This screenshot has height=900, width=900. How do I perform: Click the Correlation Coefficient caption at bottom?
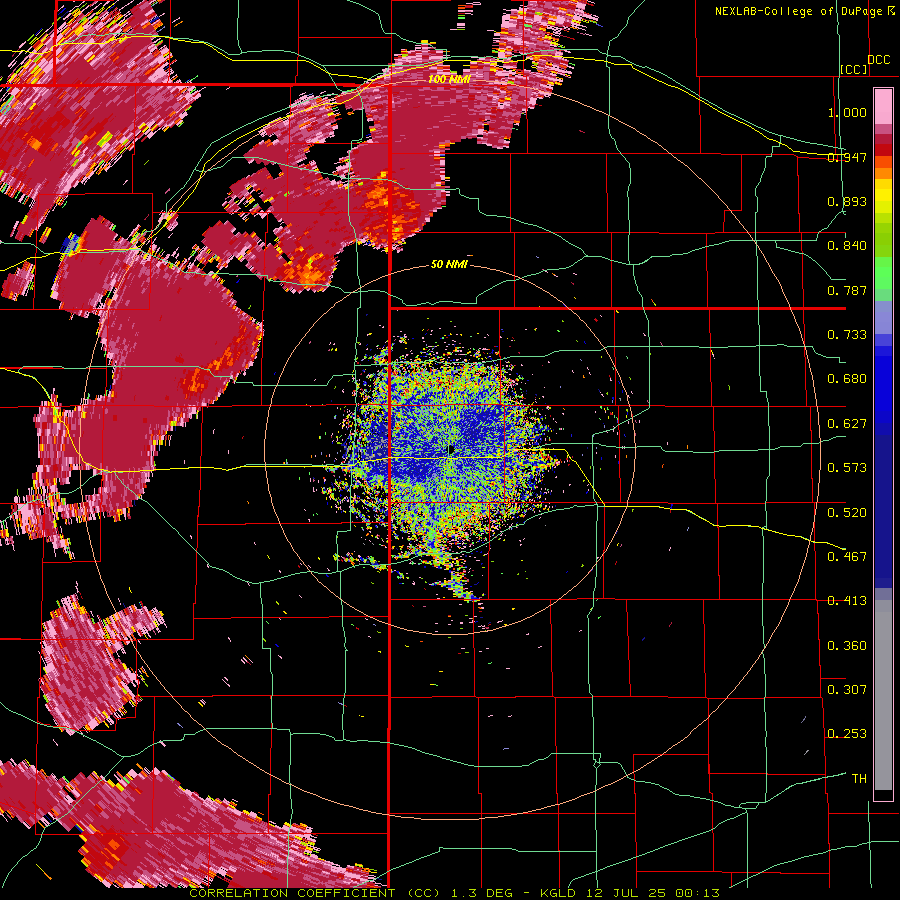[x=455, y=893]
